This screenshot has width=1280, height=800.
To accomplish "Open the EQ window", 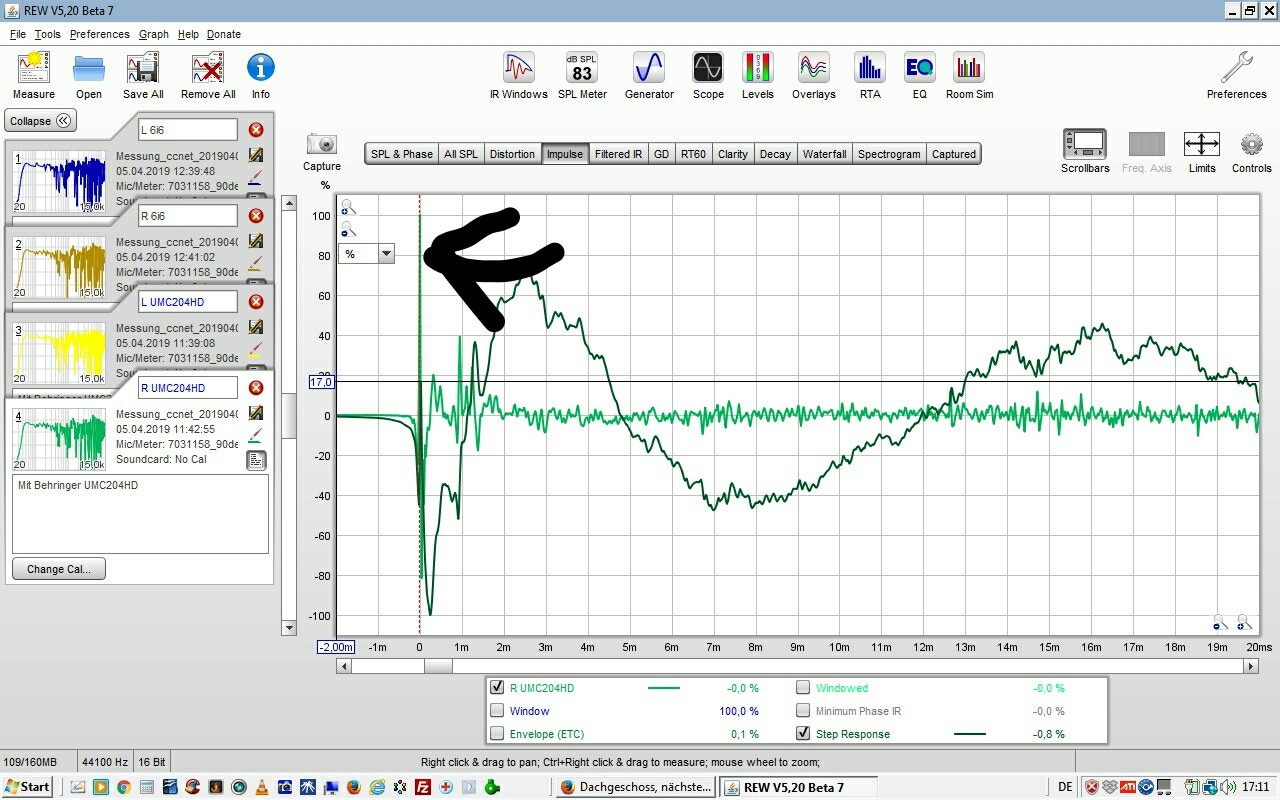I will point(919,69).
